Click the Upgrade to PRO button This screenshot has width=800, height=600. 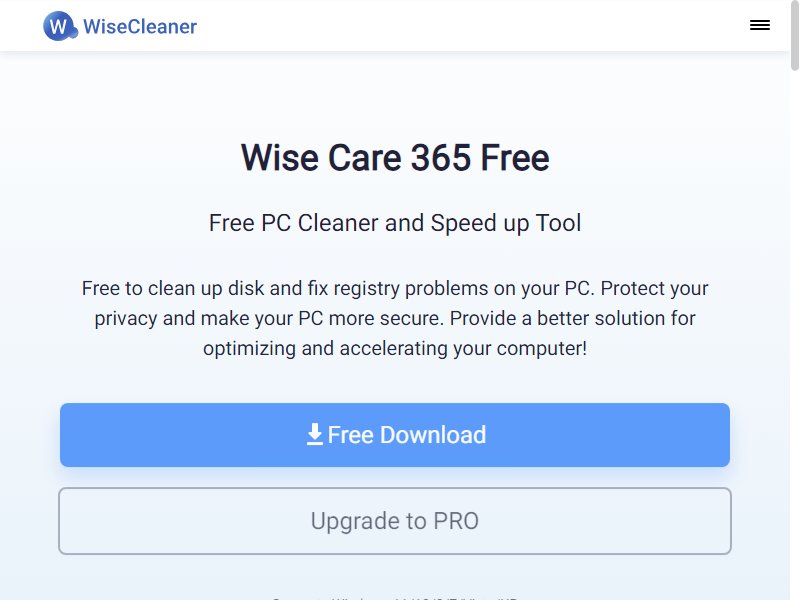click(x=395, y=521)
